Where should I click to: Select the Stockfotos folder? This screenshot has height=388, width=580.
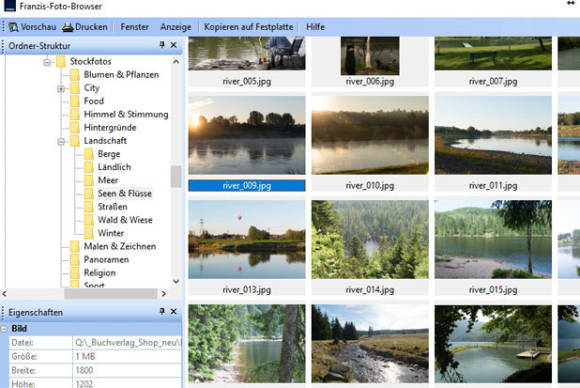pos(91,61)
